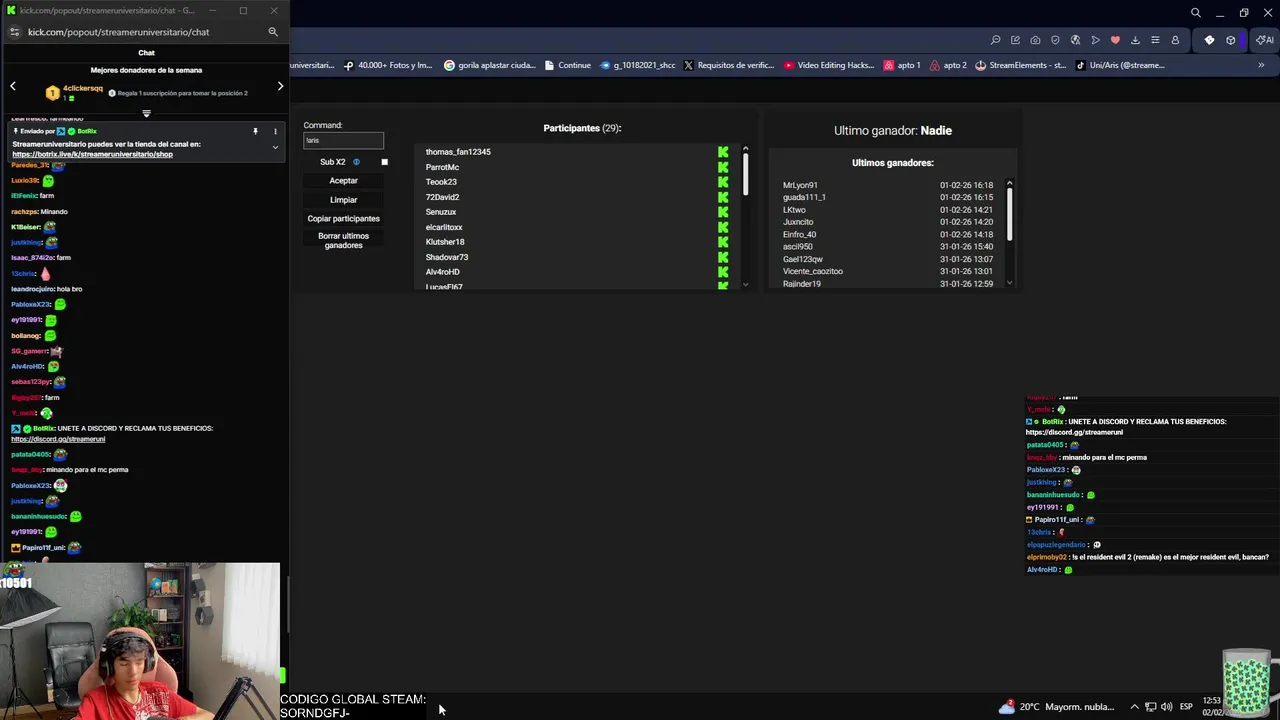Click the Aceptar button
Viewport: 1280px width, 720px height.
(x=343, y=181)
